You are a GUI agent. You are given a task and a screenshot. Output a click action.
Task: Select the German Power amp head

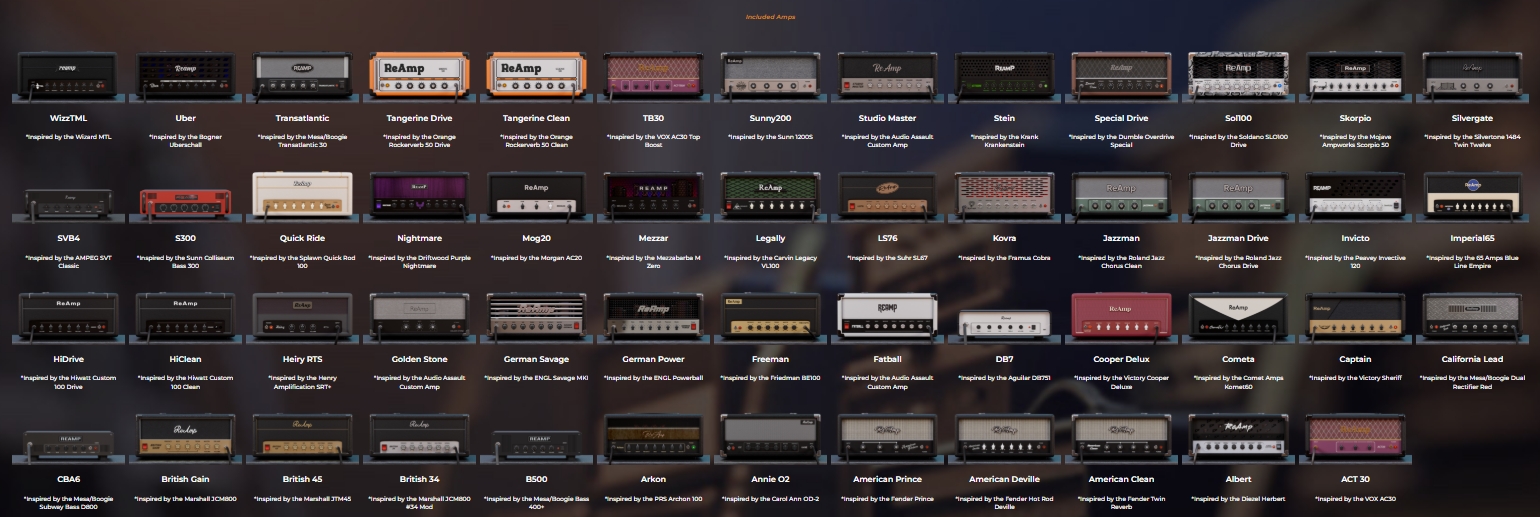pos(653,317)
